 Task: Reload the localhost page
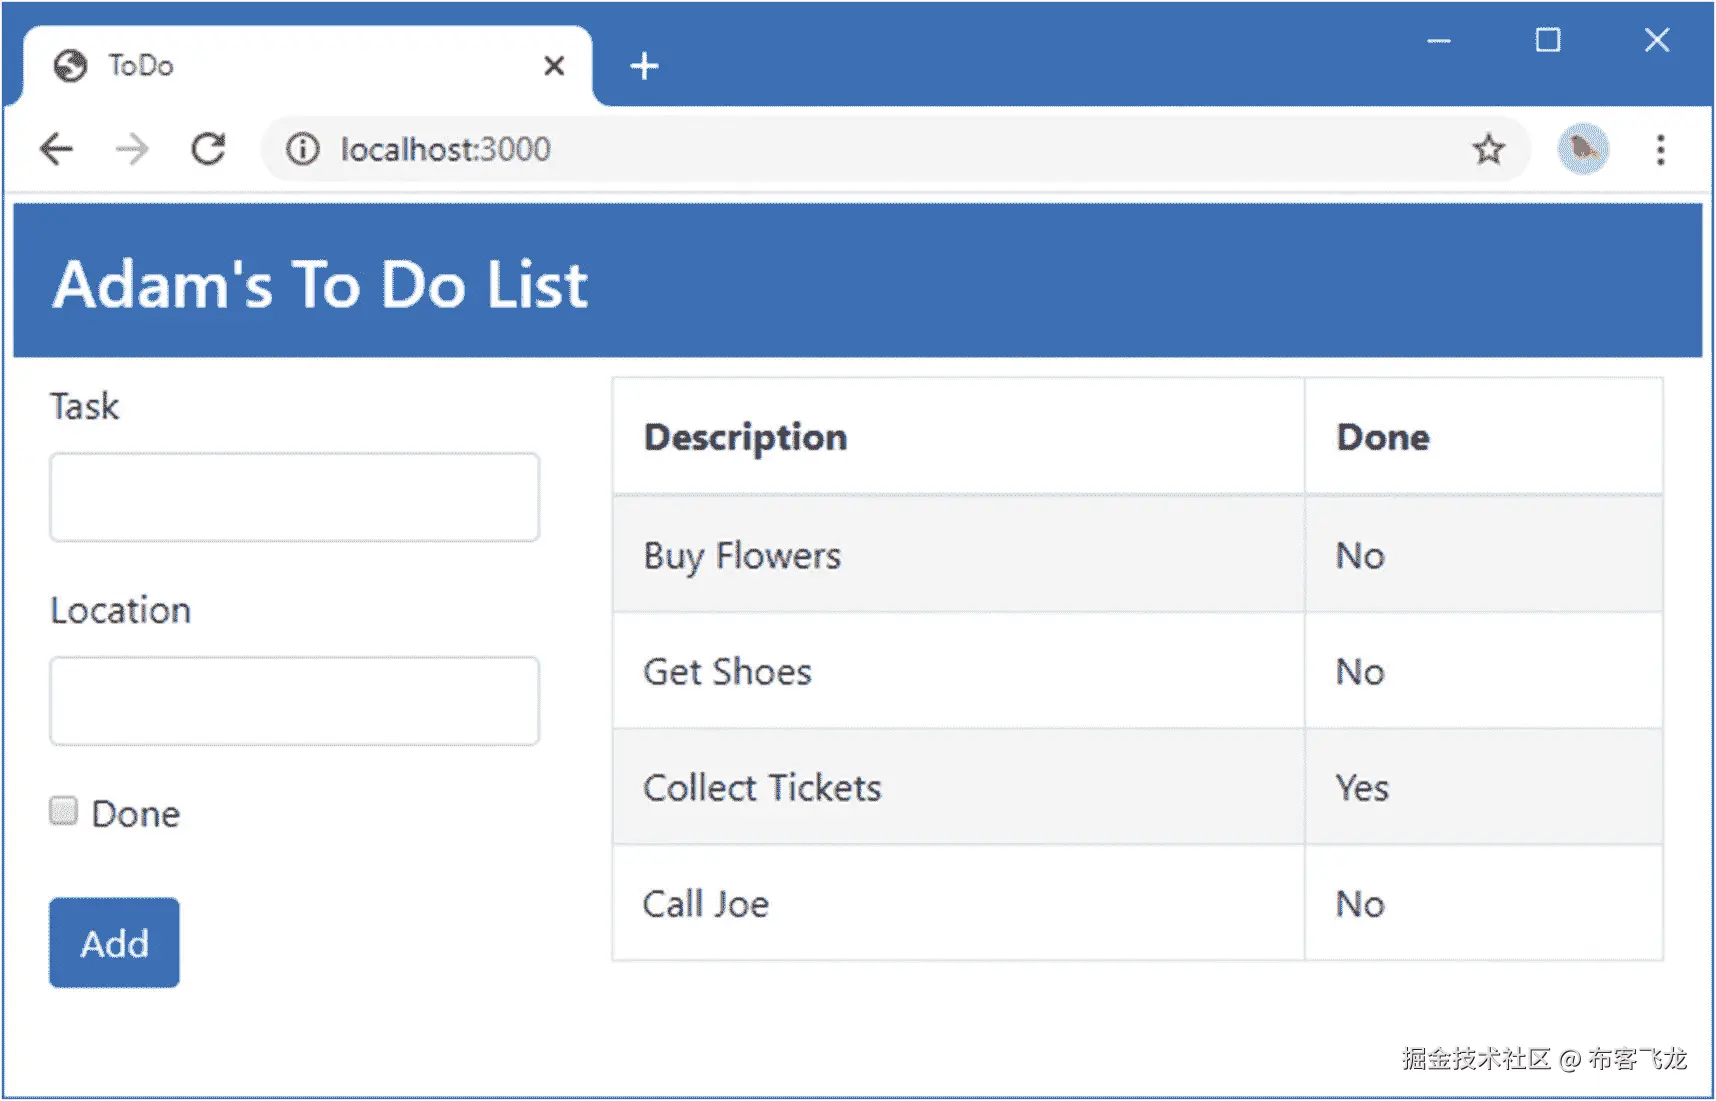pos(208,150)
